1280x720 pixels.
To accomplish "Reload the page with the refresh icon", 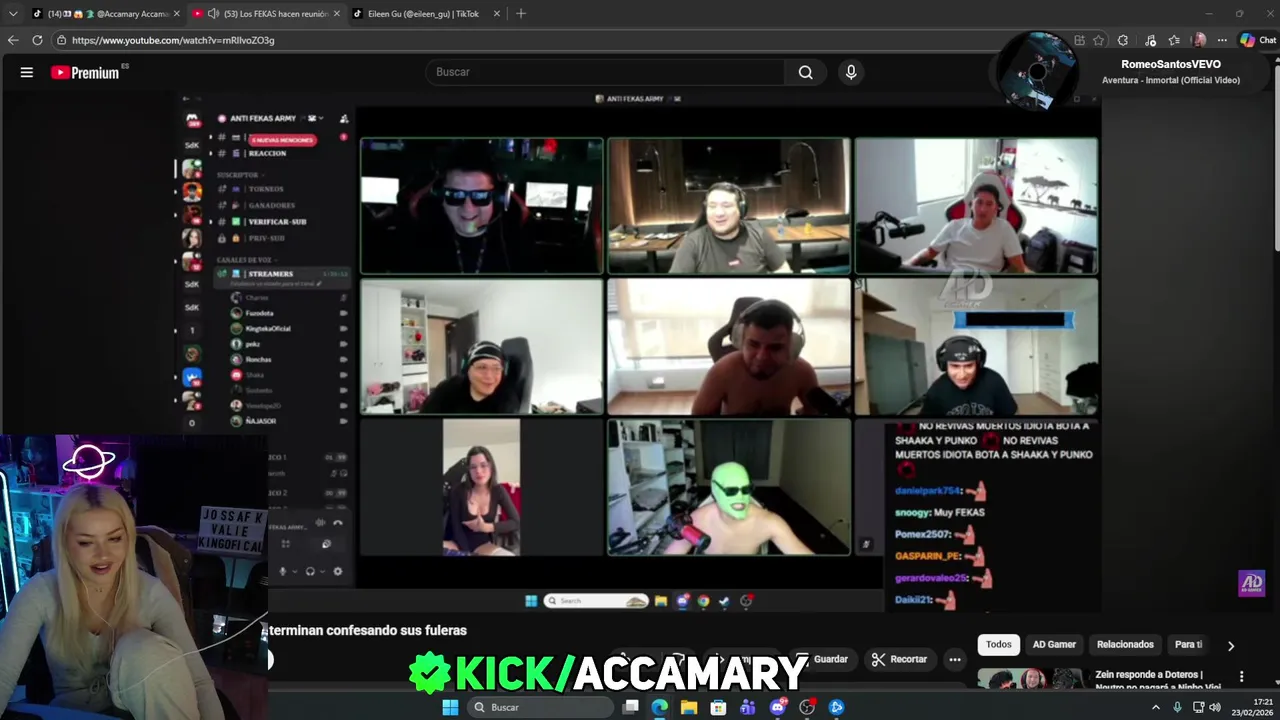I will click(x=37, y=40).
